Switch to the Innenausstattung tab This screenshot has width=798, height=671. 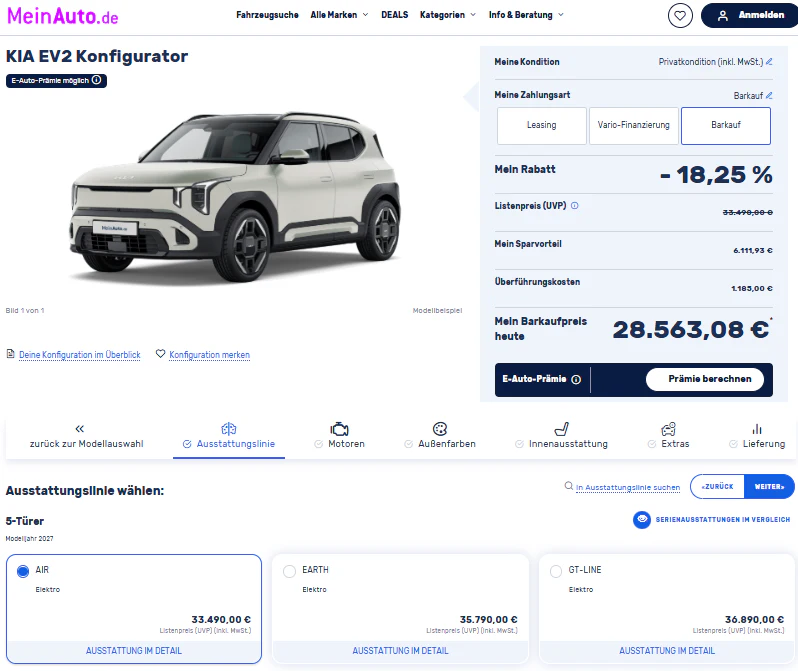pos(561,437)
